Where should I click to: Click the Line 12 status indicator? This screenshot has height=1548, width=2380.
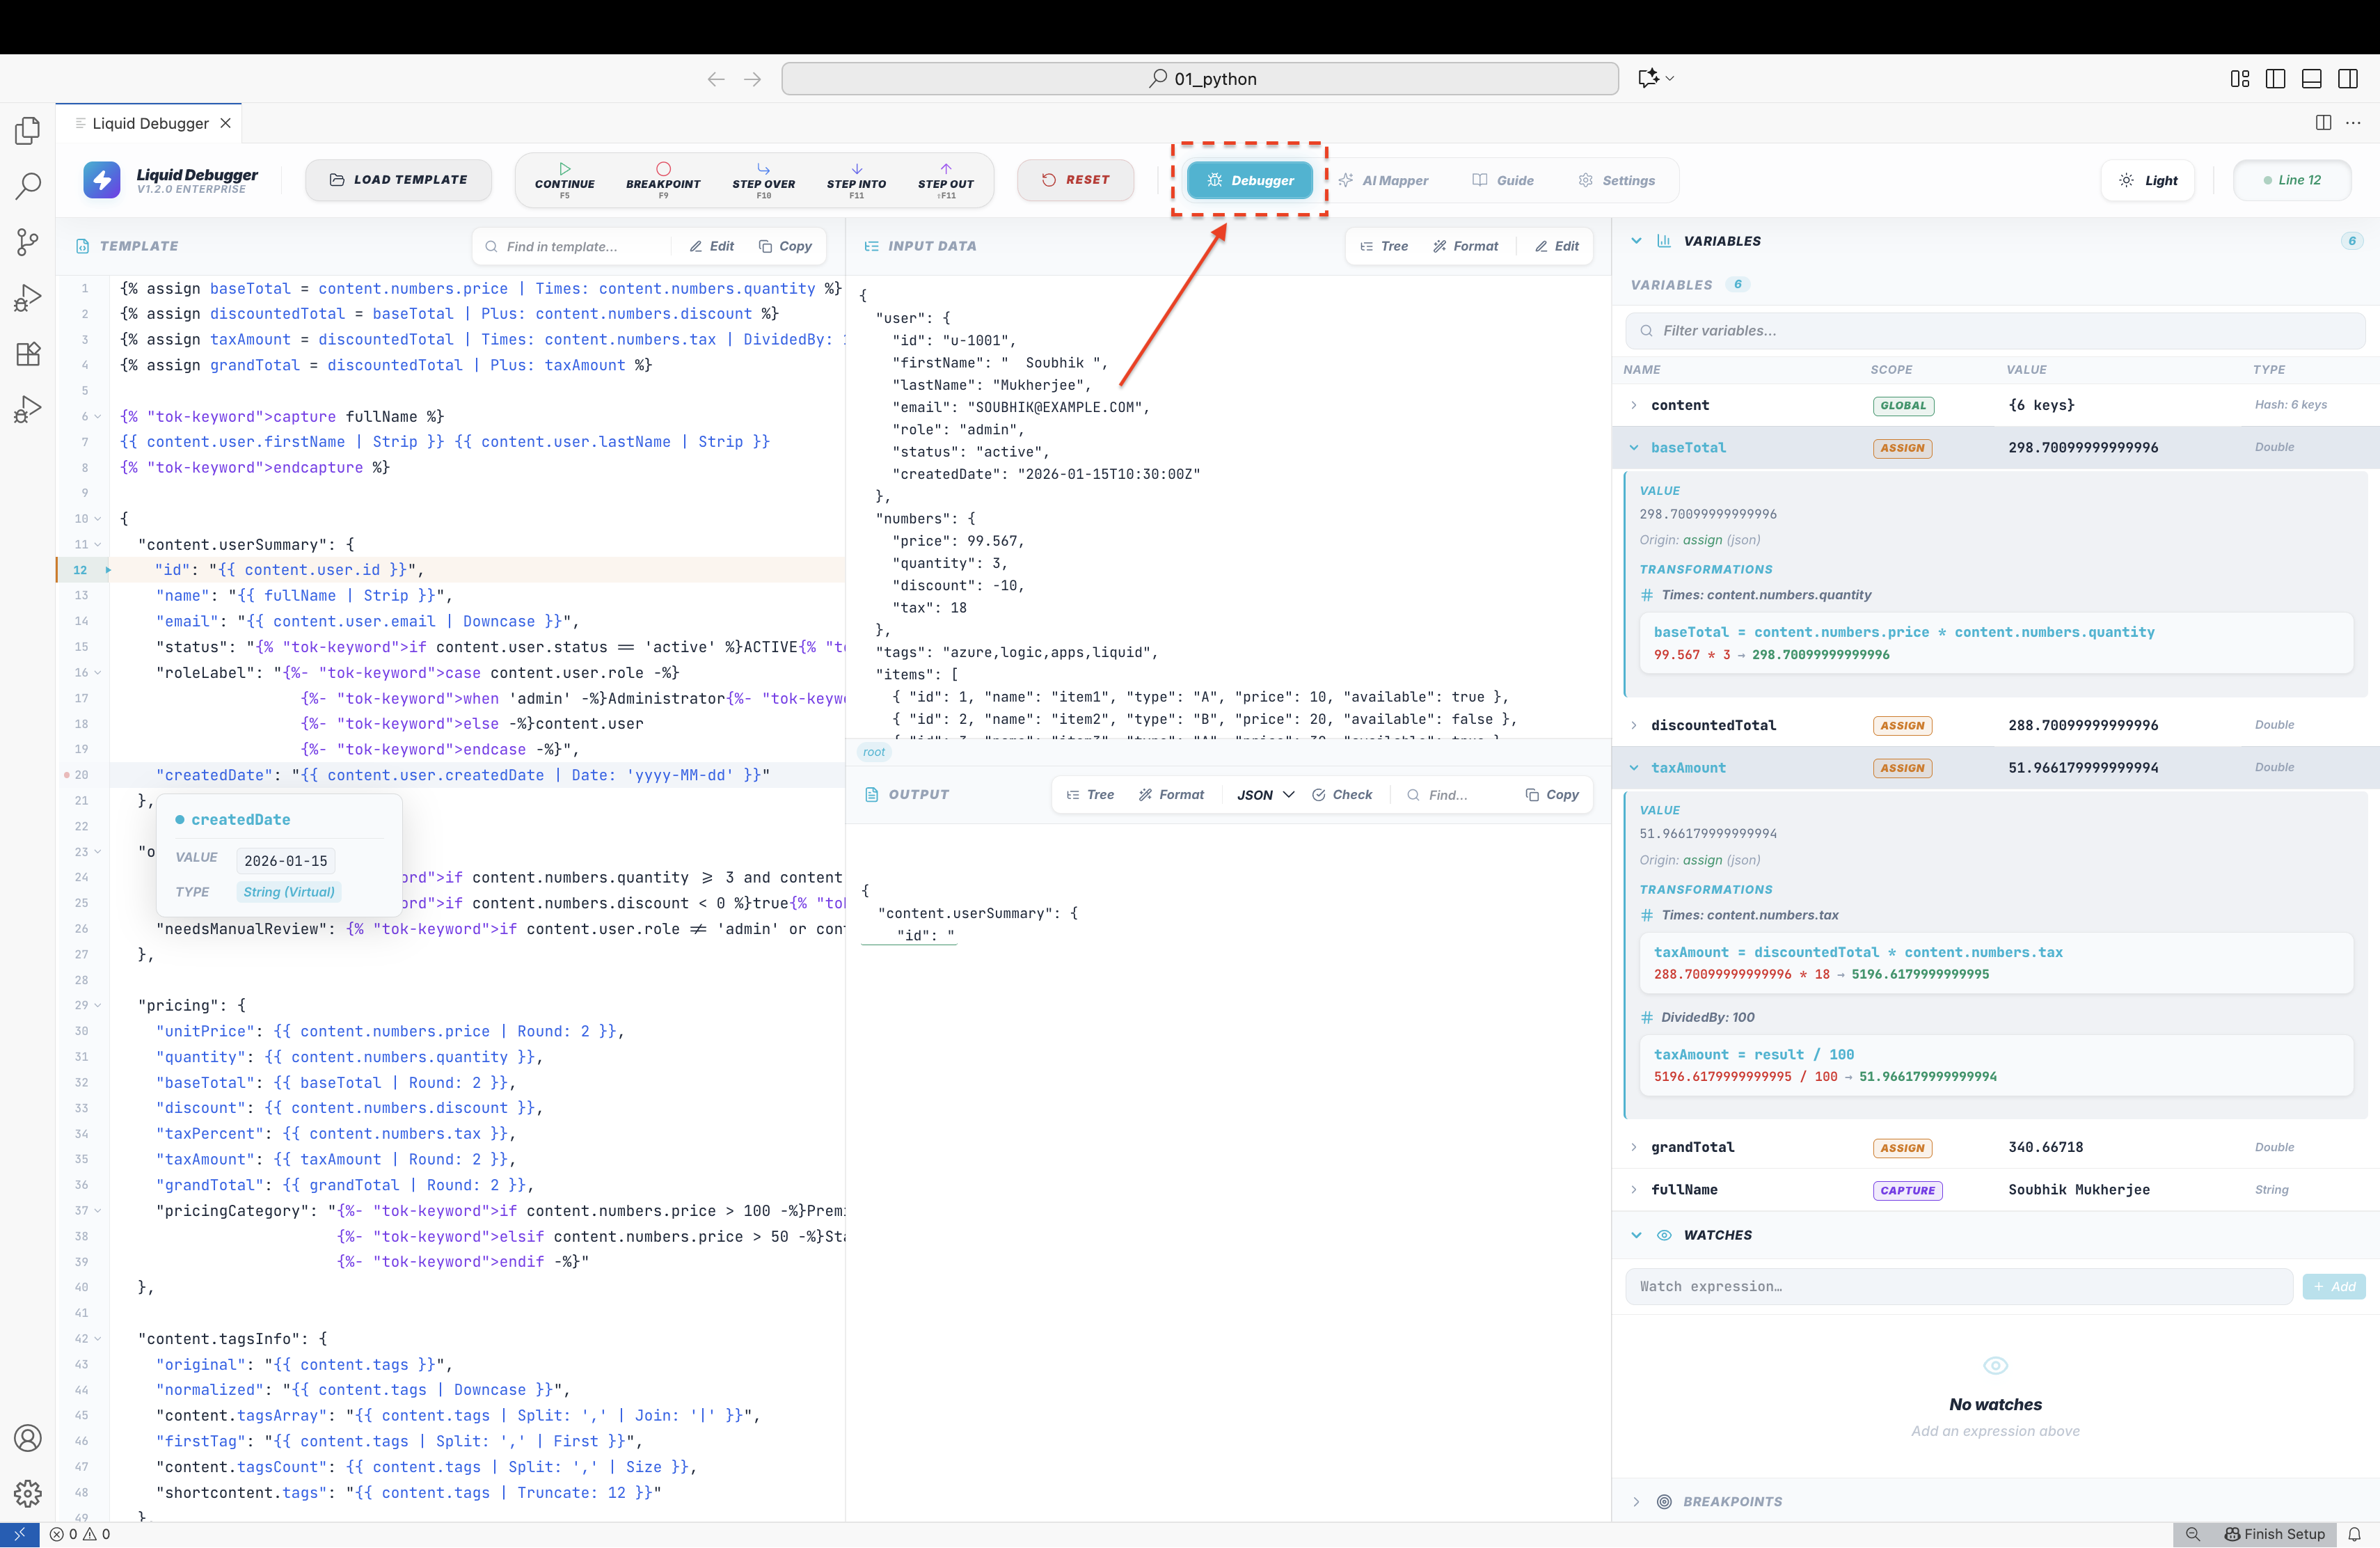(2292, 181)
